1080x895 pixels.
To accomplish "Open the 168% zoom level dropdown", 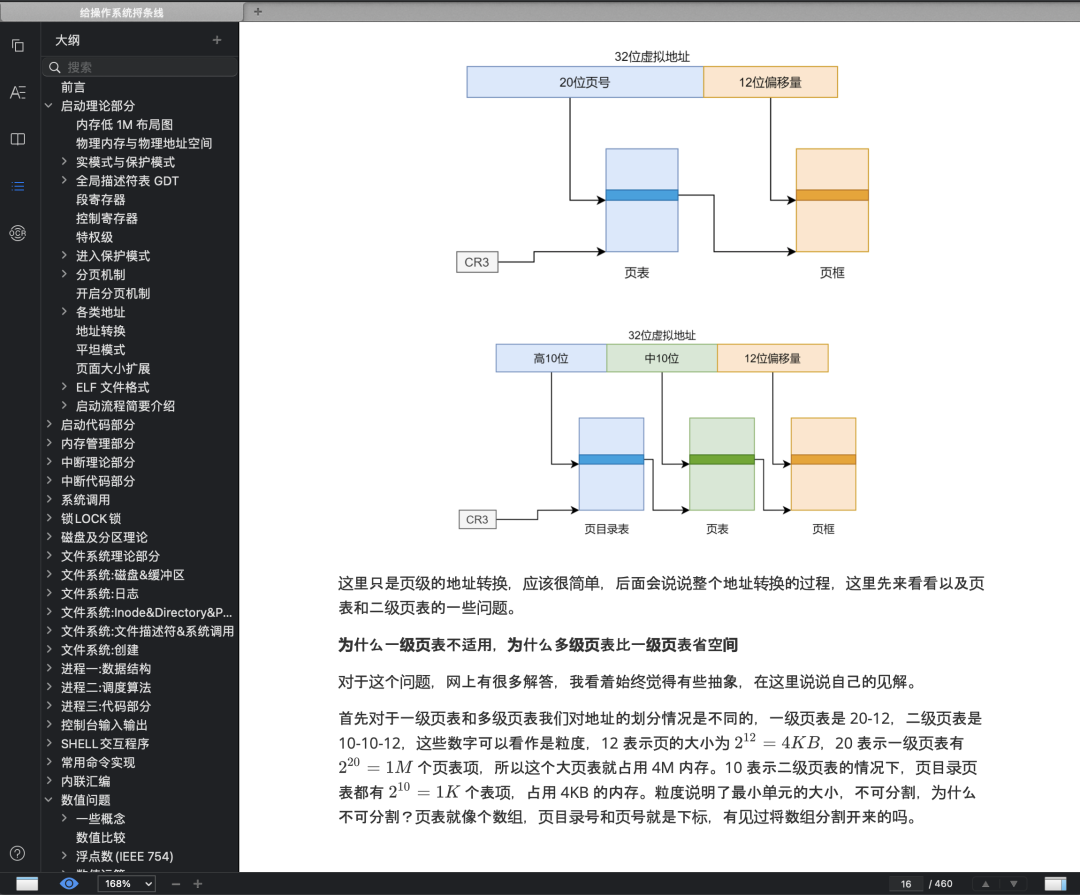I will click(x=125, y=884).
